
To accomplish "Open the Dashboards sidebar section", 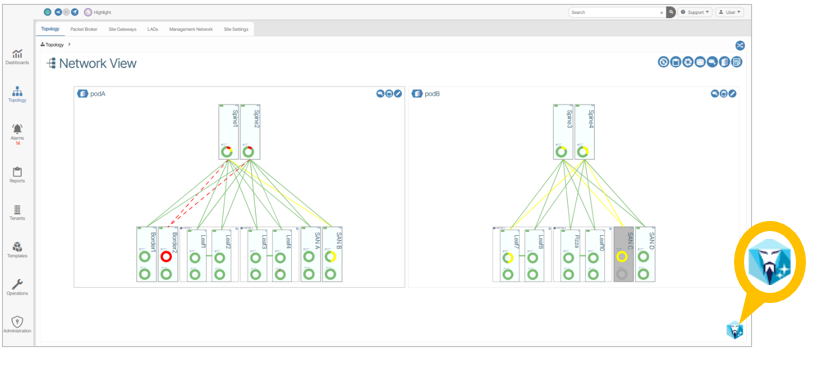I will point(17,57).
